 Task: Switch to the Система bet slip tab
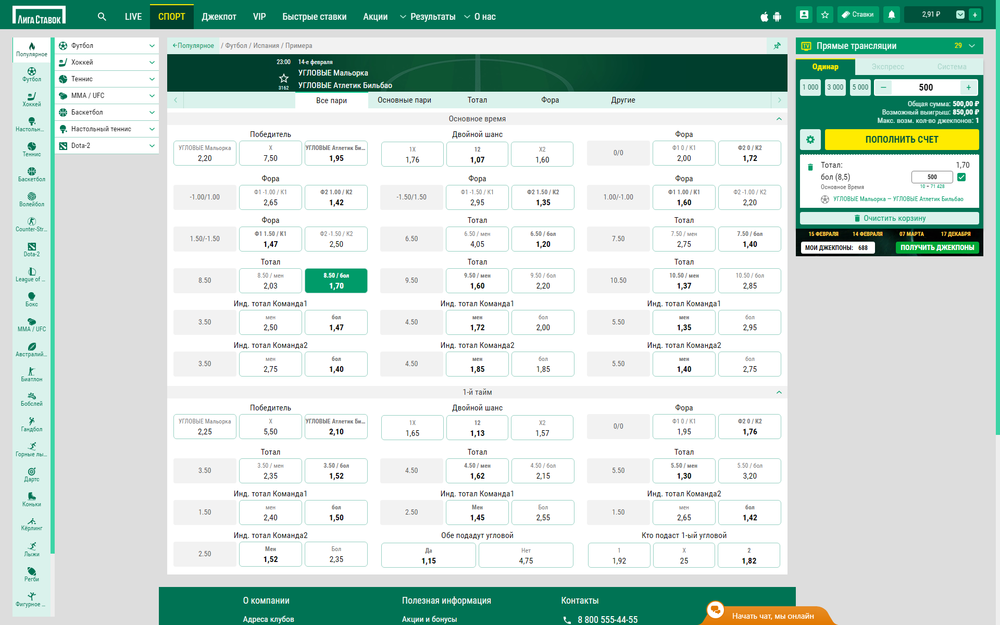tap(952, 66)
